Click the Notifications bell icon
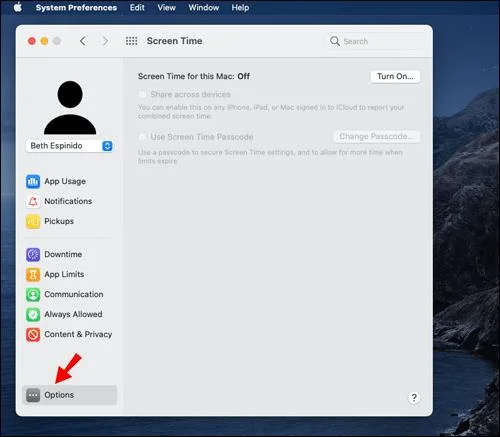Viewport: 500px width, 437px height. click(x=33, y=201)
